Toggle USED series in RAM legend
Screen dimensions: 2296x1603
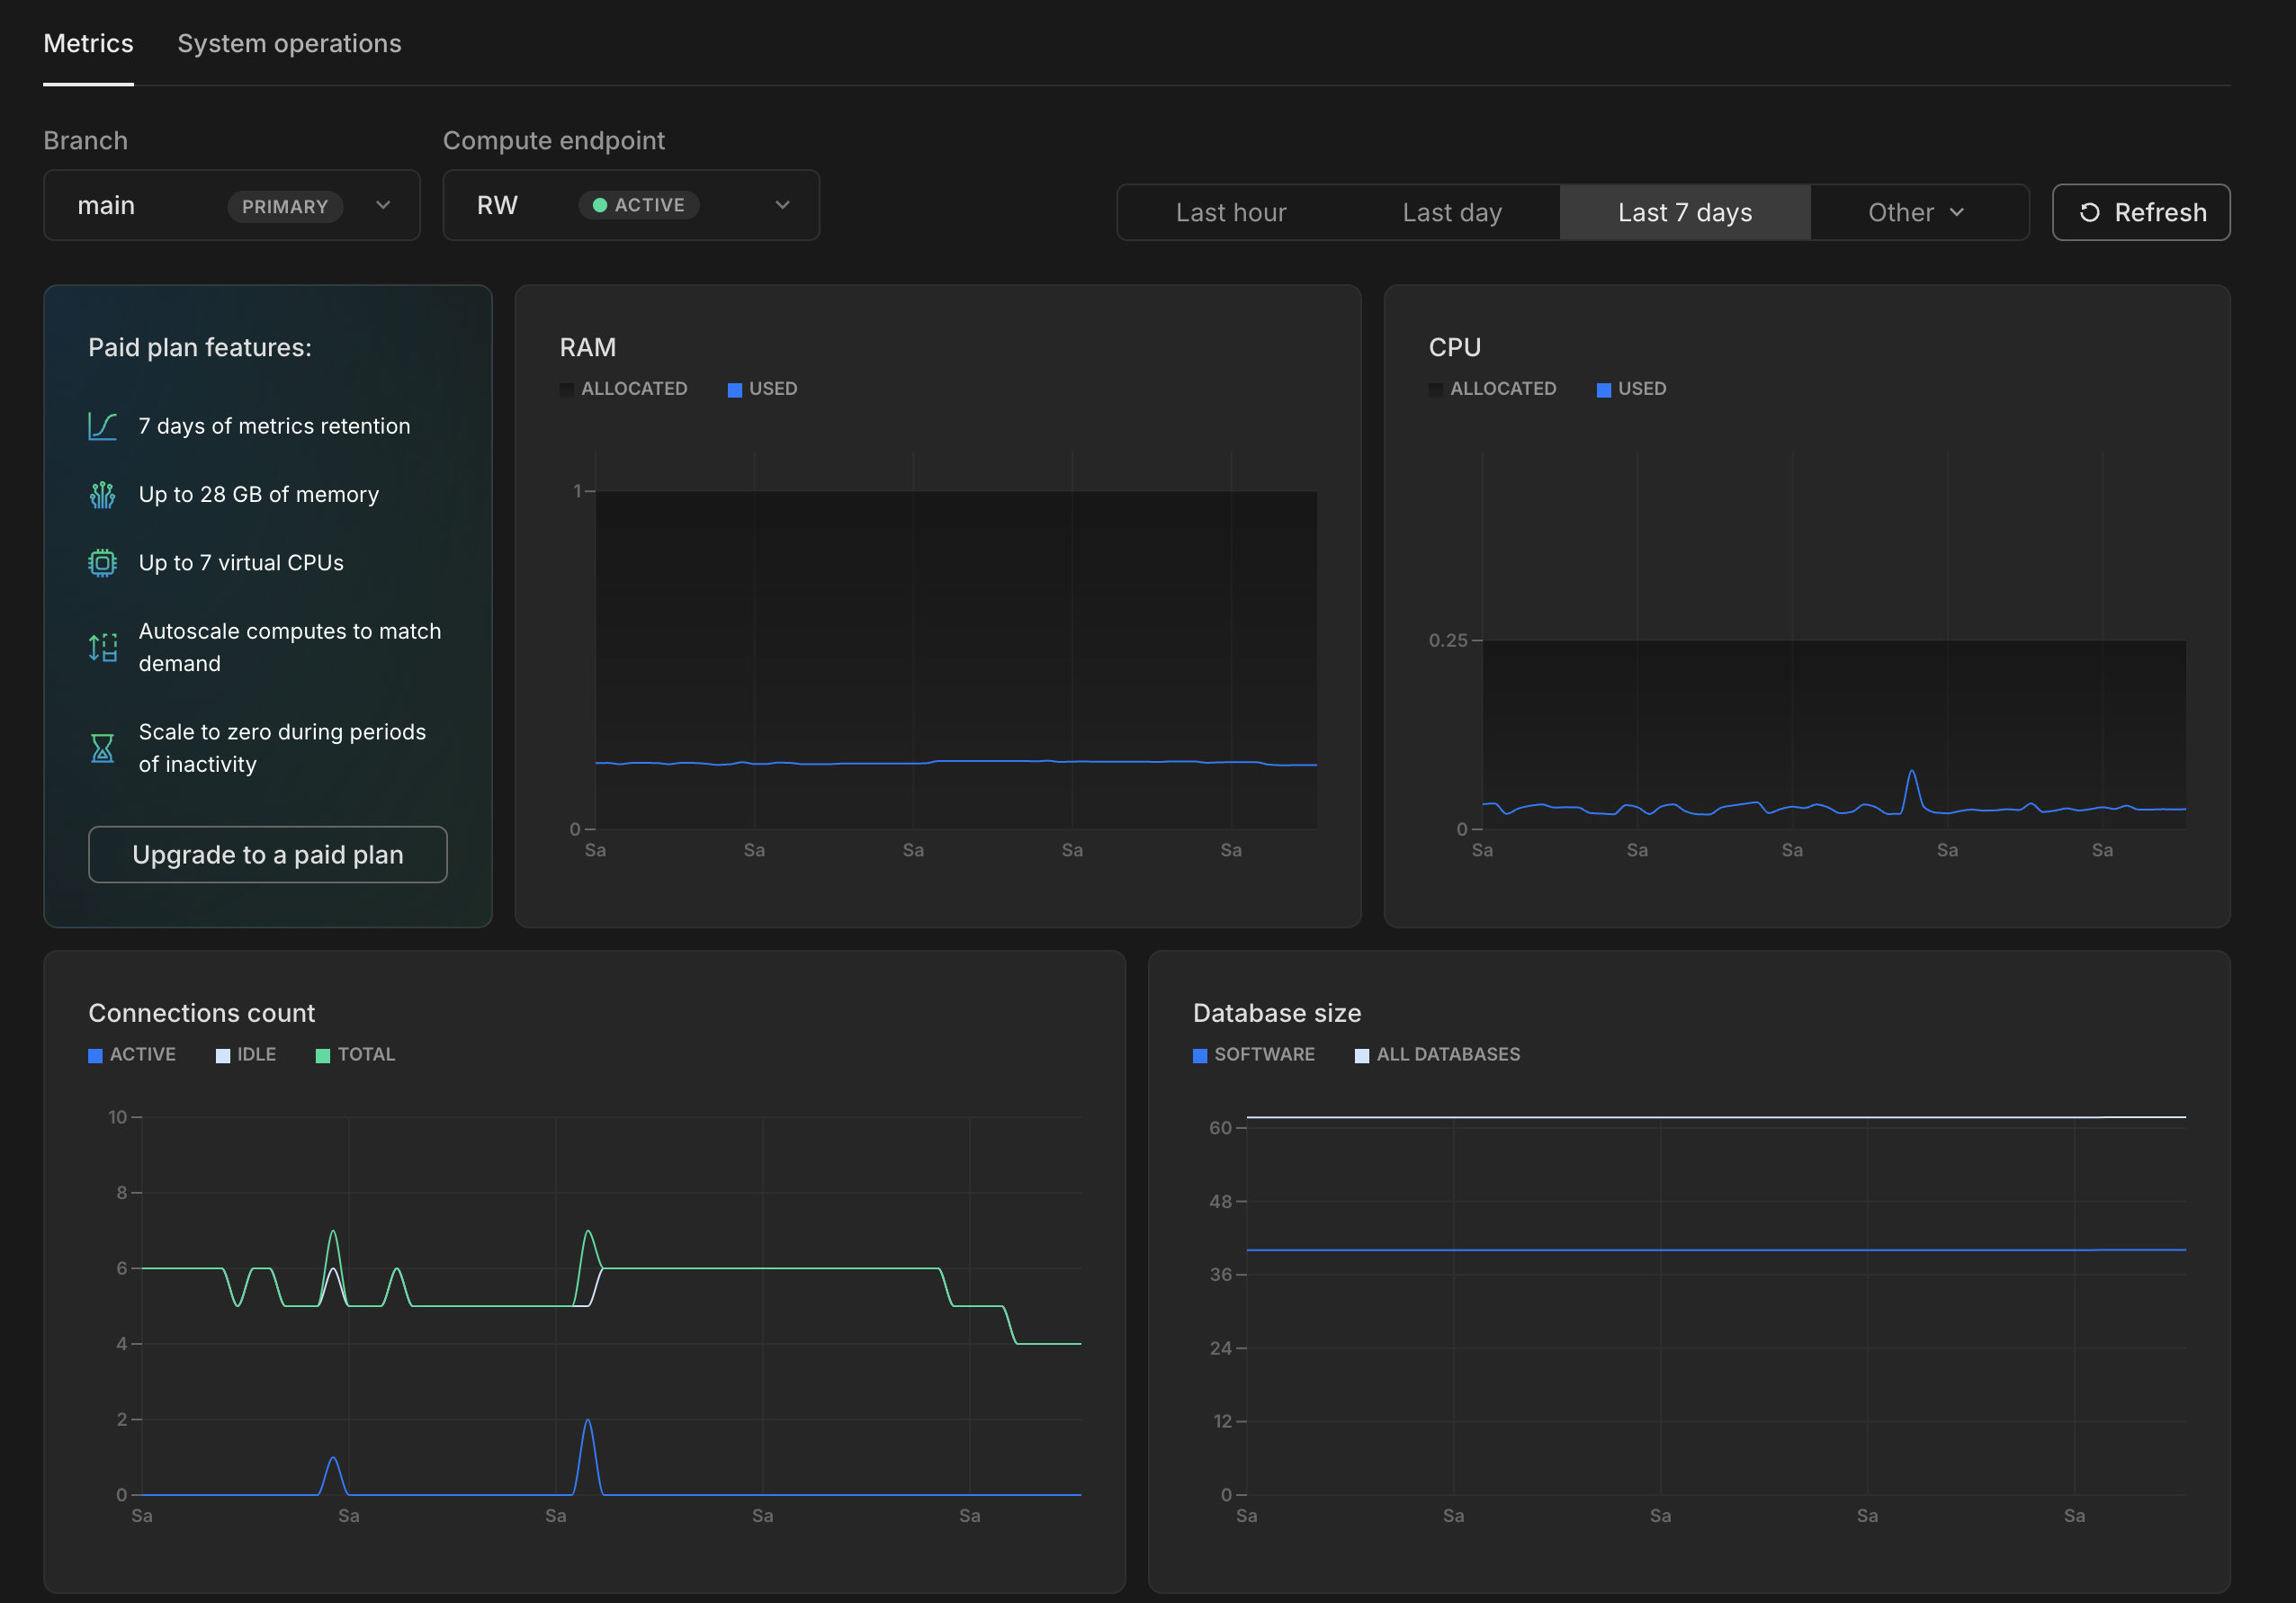click(x=762, y=389)
